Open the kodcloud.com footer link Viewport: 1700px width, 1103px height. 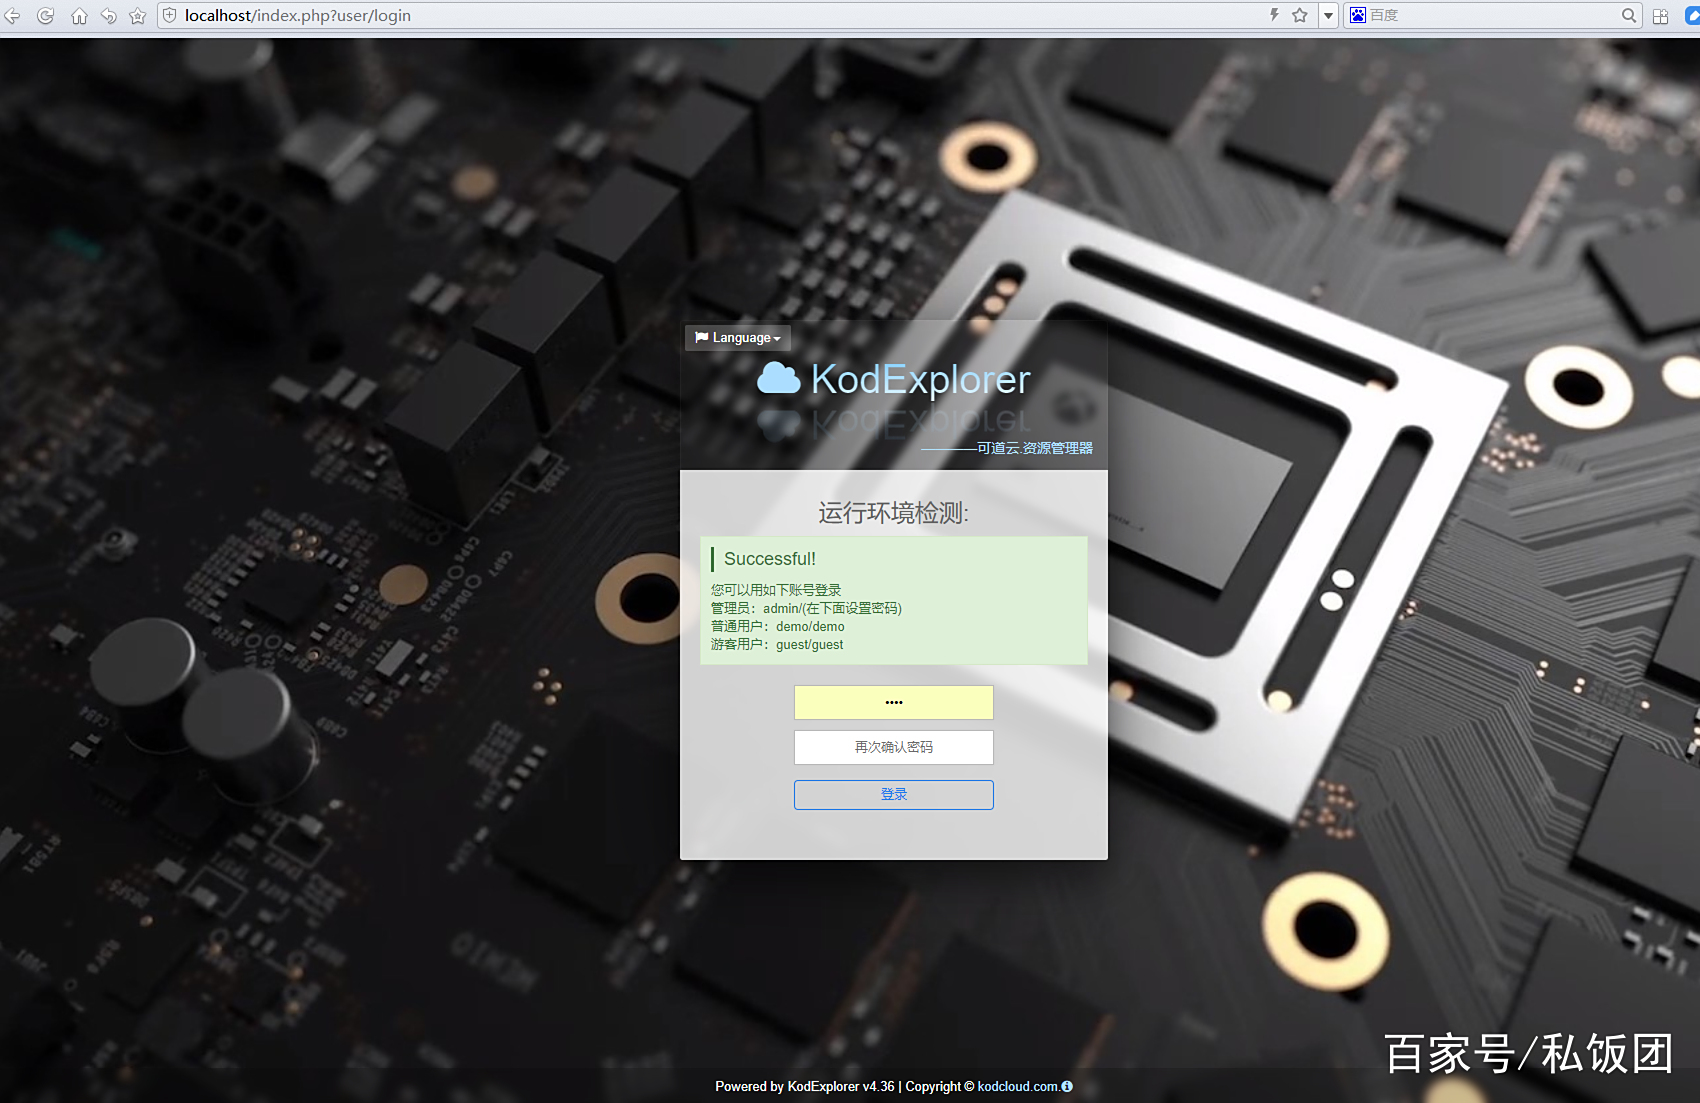click(x=1017, y=1086)
